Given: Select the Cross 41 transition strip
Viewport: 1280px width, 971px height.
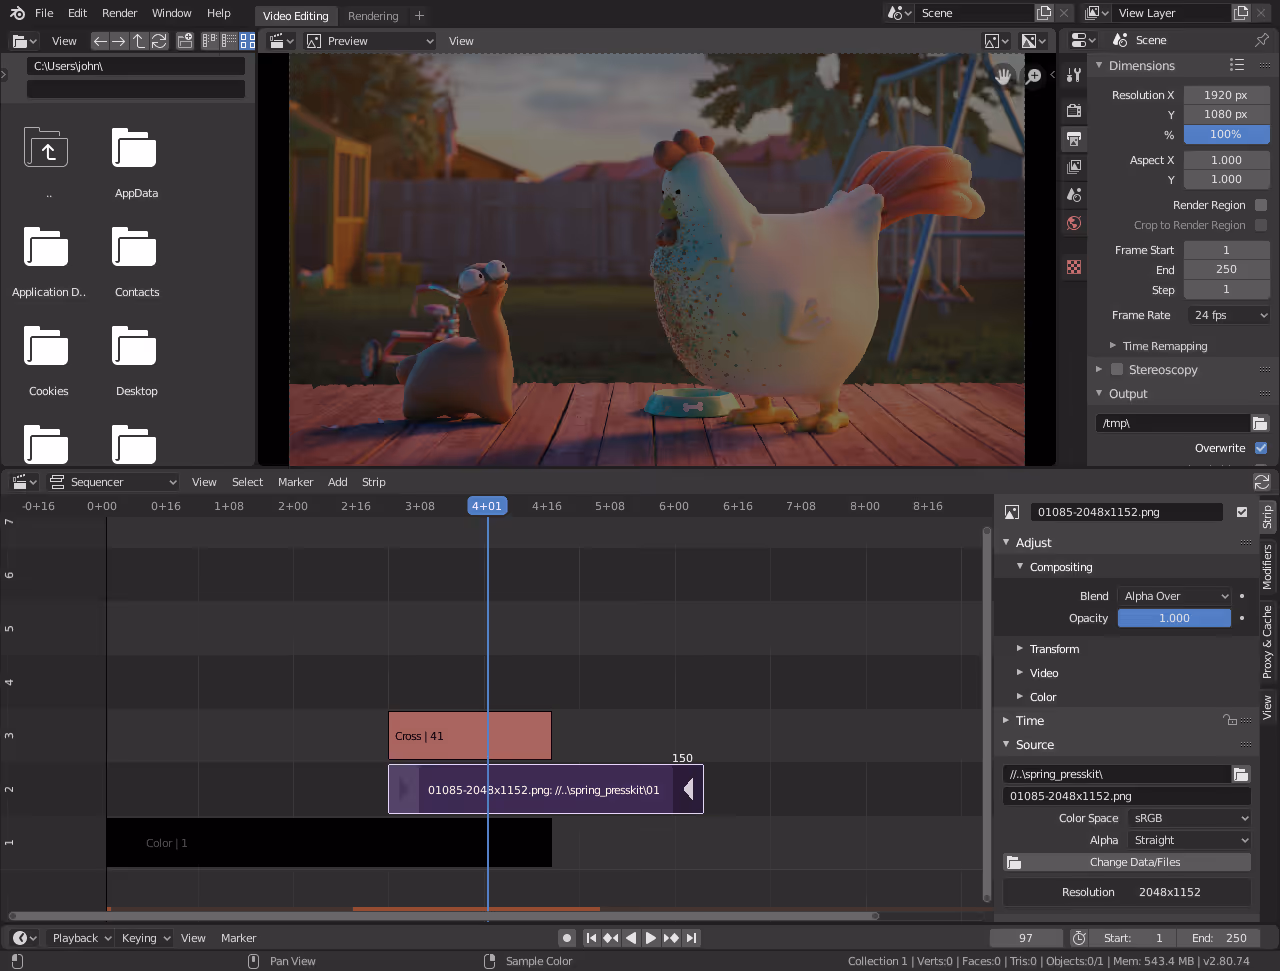Looking at the screenshot, I should click(469, 735).
